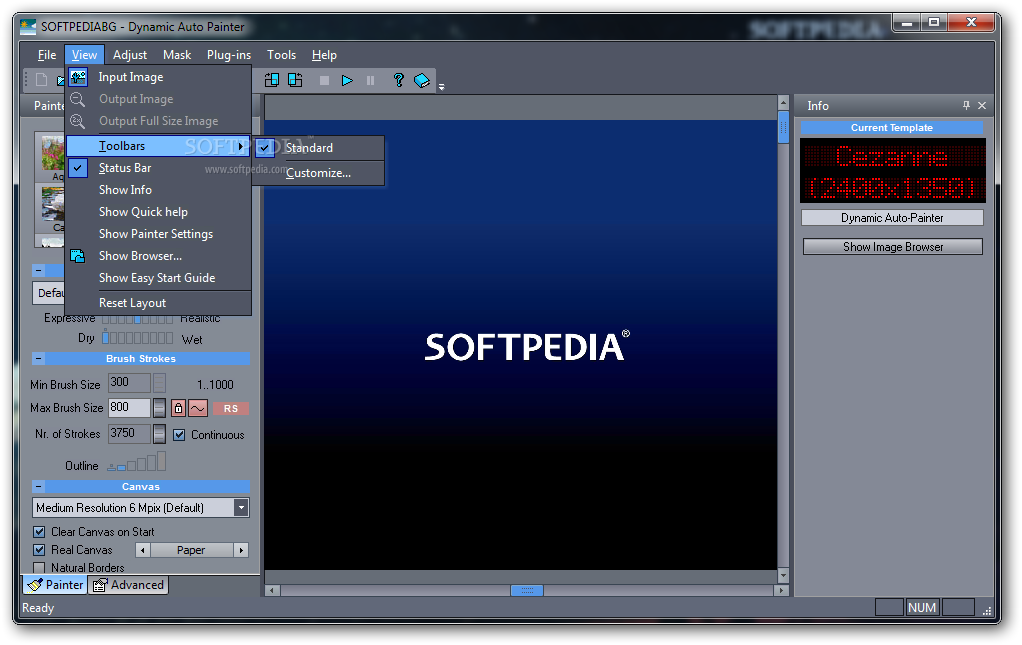Toggle the Max Brush Size lock icon
The height and width of the screenshot is (645, 1022).
pyautogui.click(x=178, y=408)
